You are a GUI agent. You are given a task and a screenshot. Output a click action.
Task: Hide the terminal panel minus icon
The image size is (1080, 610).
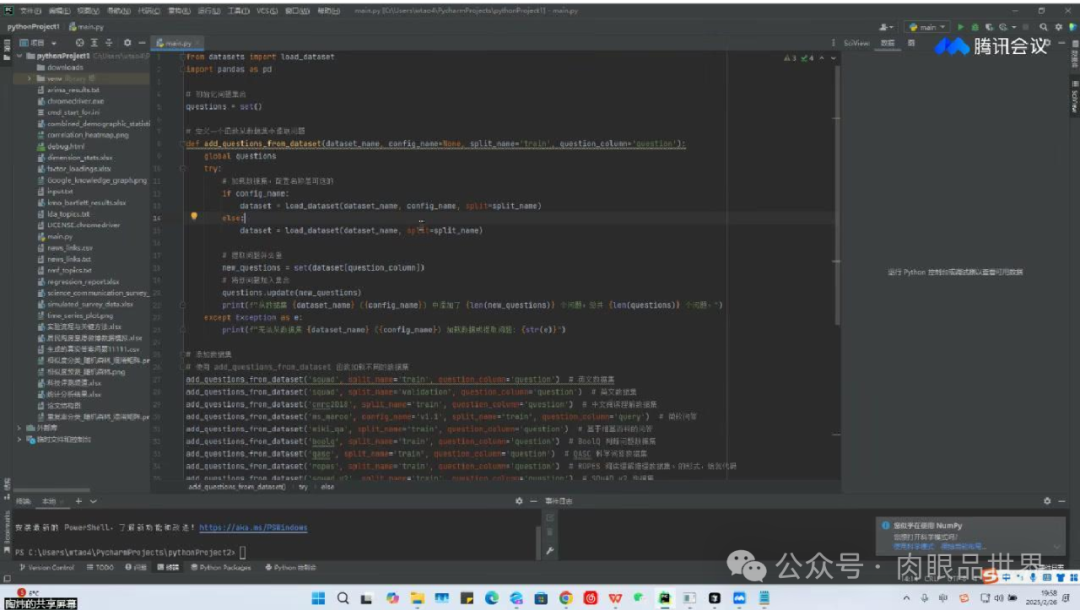[x=533, y=501]
